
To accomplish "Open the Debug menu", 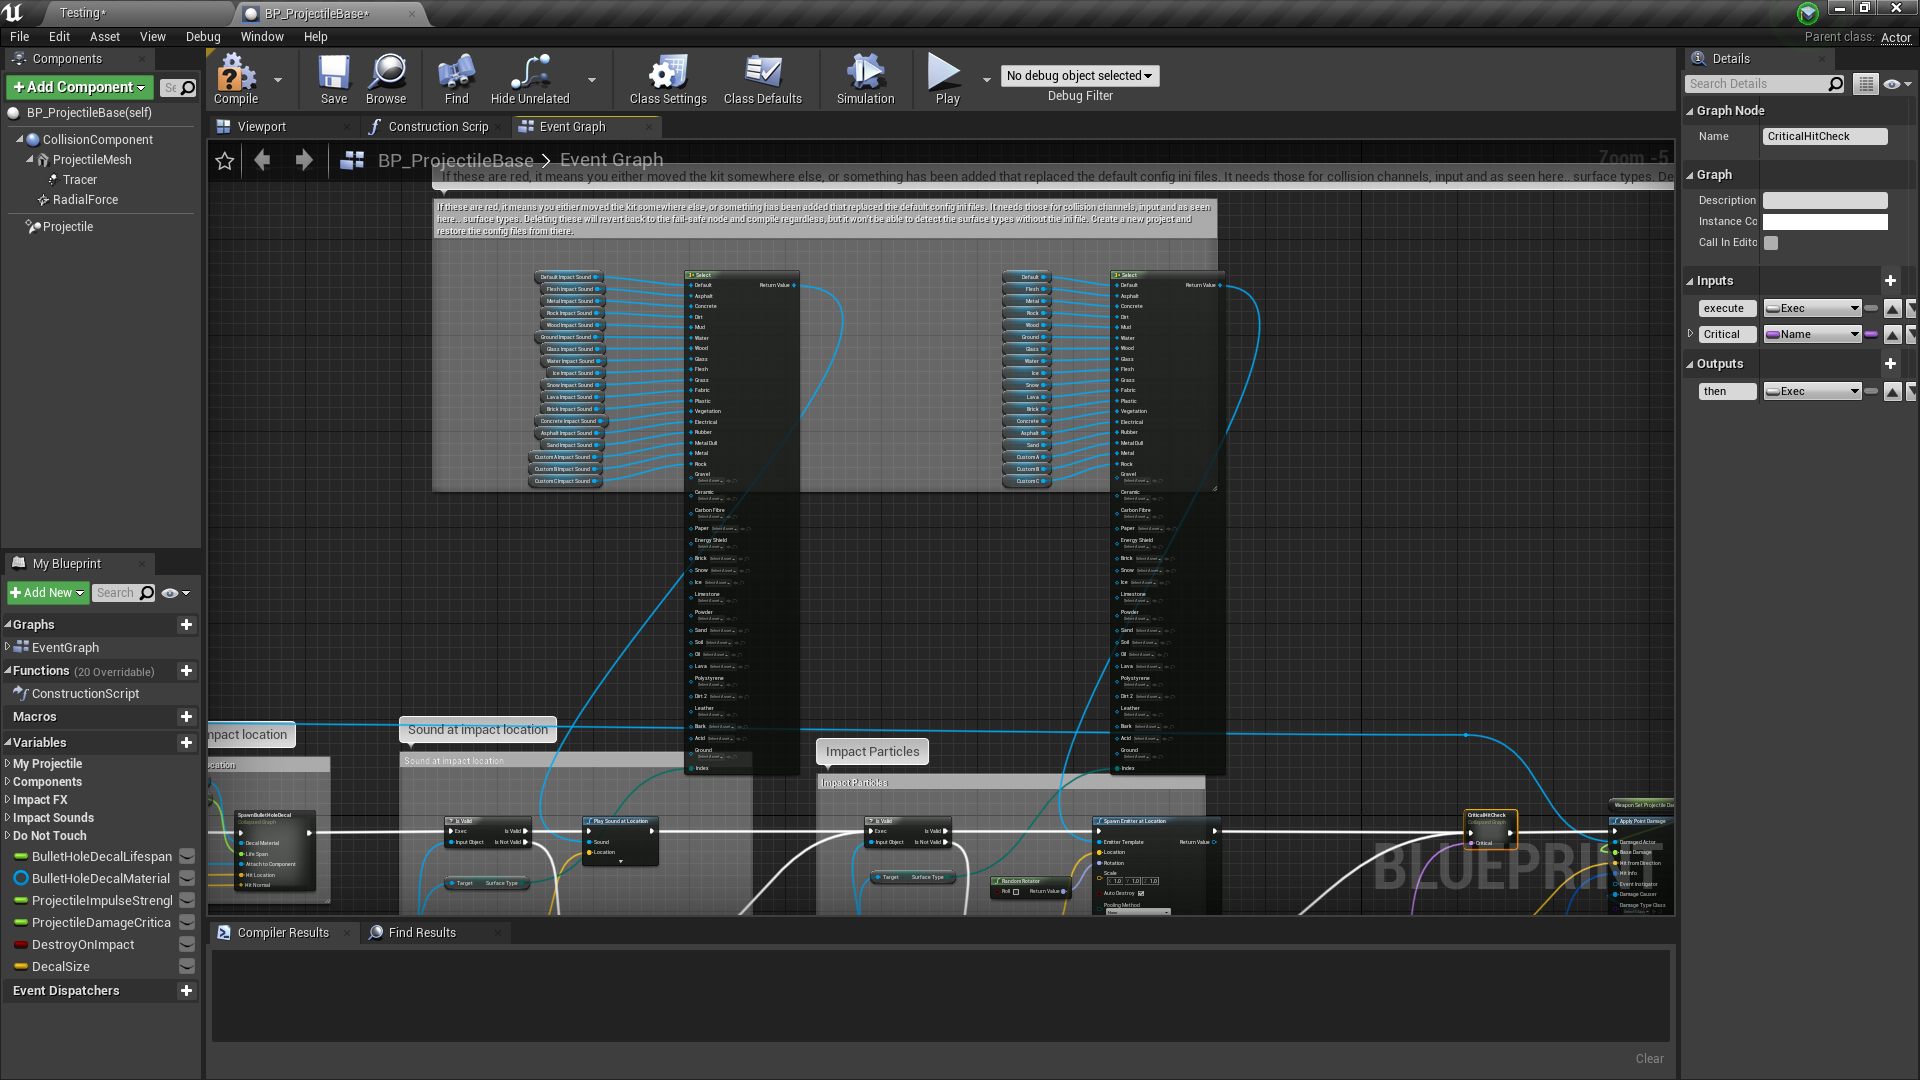I will click(203, 37).
